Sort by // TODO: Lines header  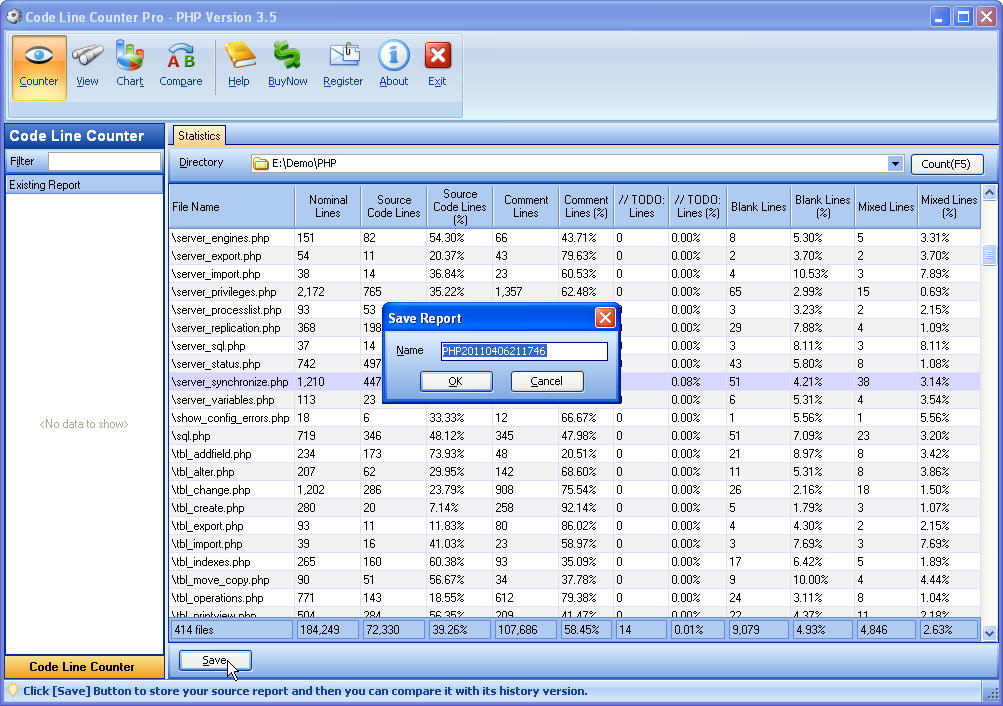coord(641,207)
